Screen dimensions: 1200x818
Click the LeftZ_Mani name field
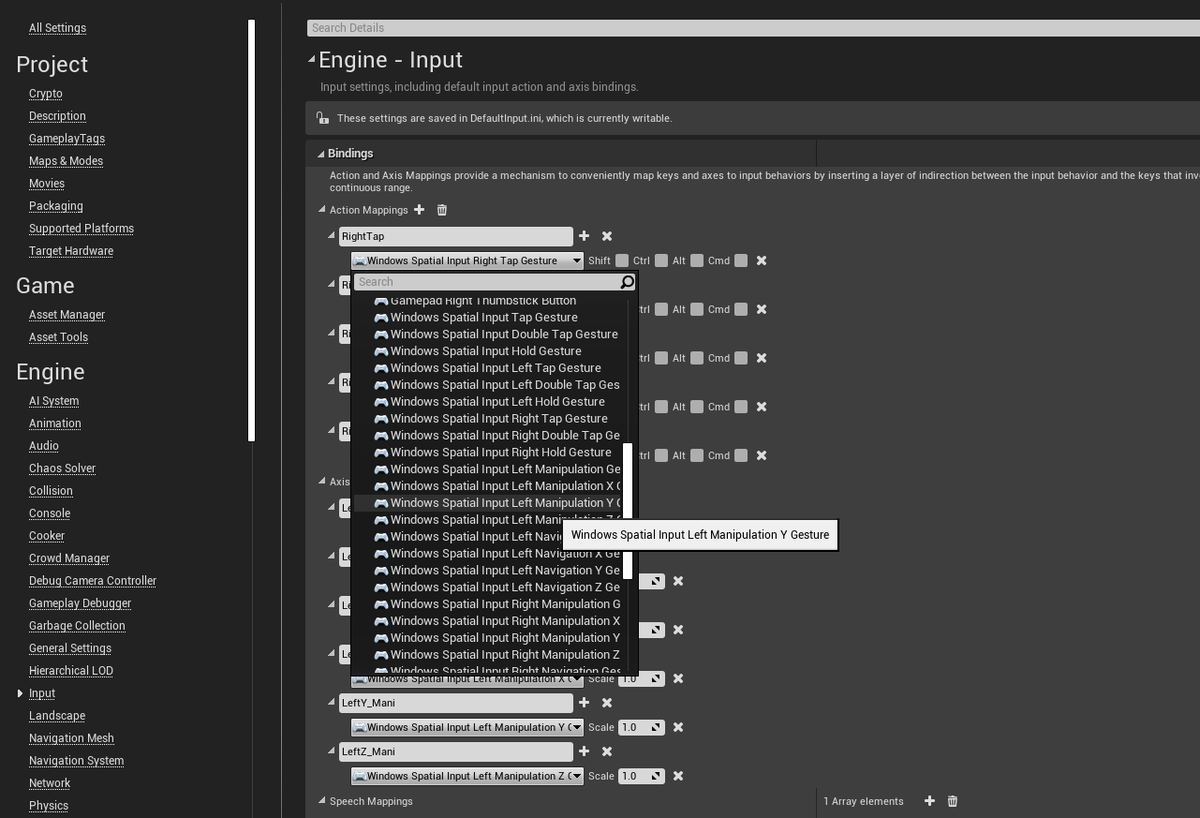click(x=456, y=751)
